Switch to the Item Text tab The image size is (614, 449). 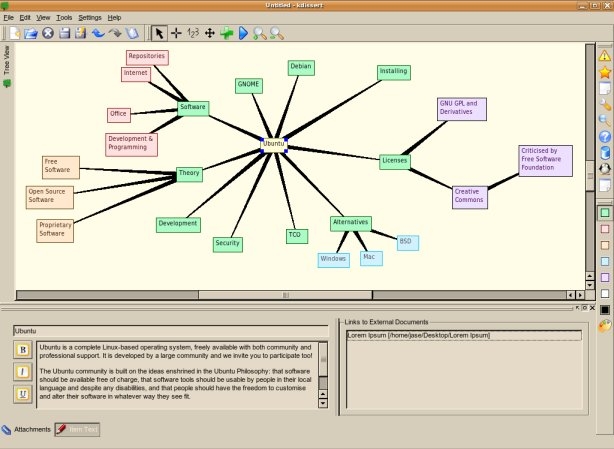pyautogui.click(x=77, y=429)
